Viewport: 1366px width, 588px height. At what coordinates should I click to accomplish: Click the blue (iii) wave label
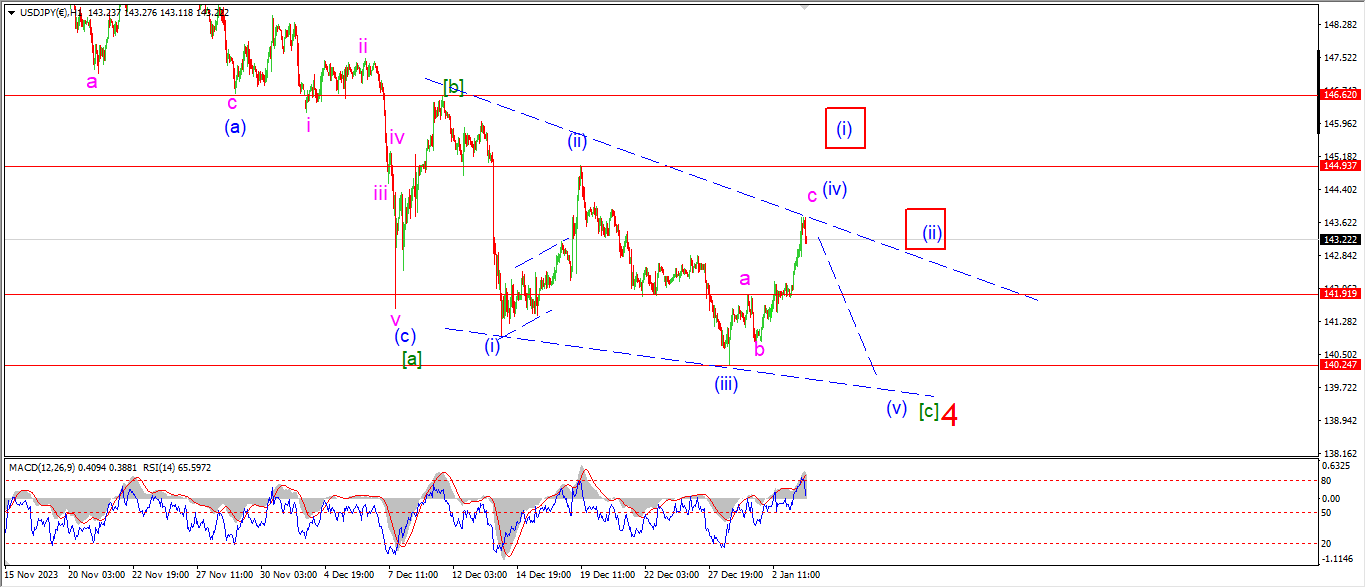coord(726,383)
